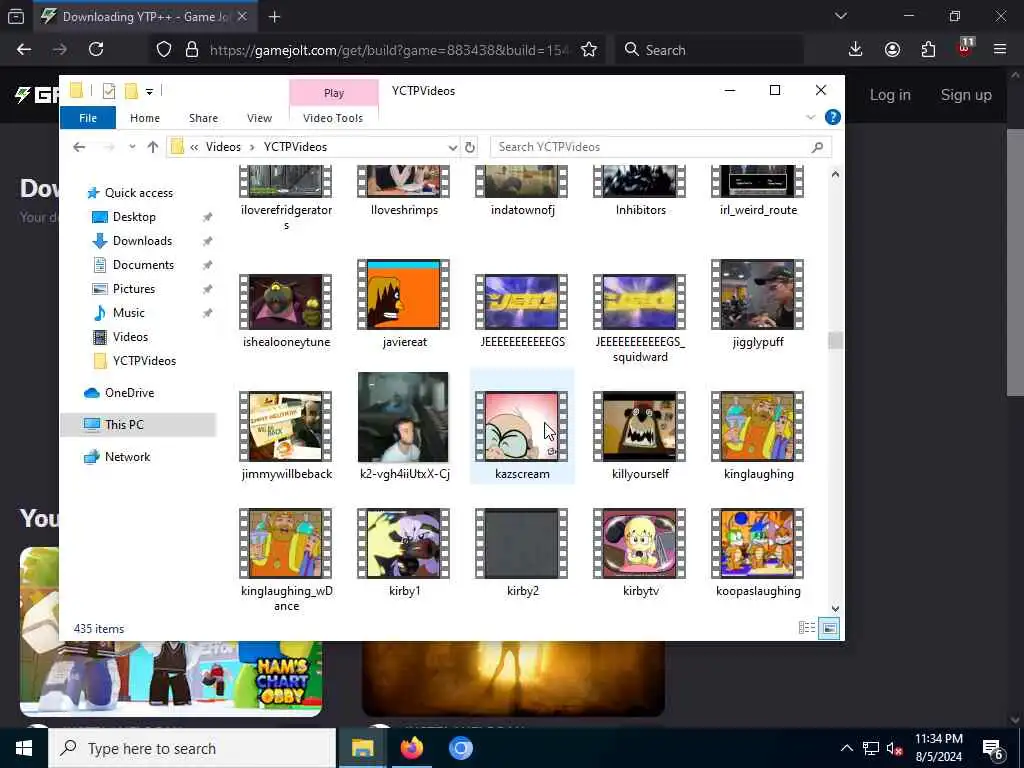
Task: Click the double chevron in address breadcrumb
Action: 194,148
